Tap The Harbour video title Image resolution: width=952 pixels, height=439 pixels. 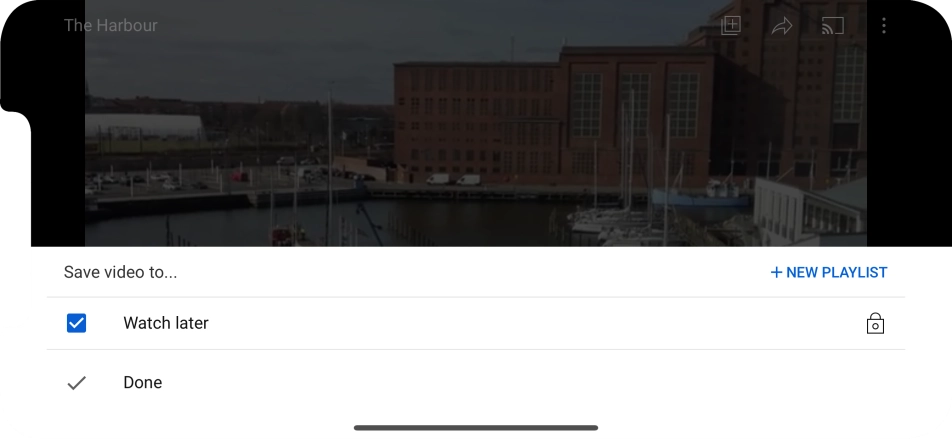point(110,26)
